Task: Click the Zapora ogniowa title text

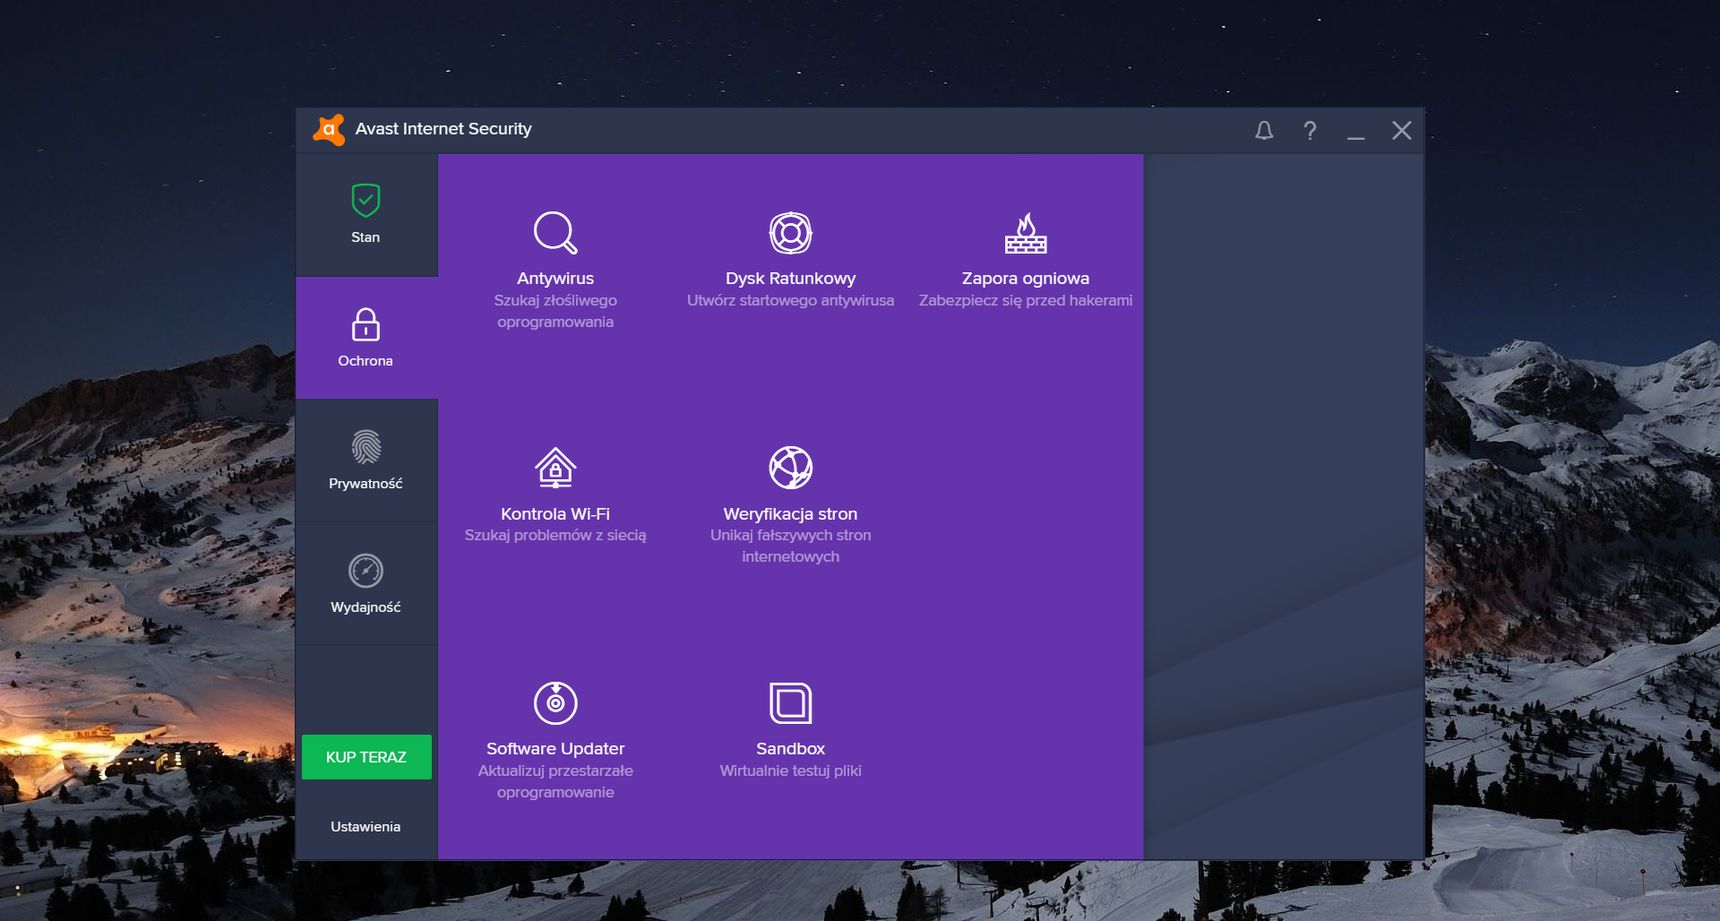Action: point(1026,279)
